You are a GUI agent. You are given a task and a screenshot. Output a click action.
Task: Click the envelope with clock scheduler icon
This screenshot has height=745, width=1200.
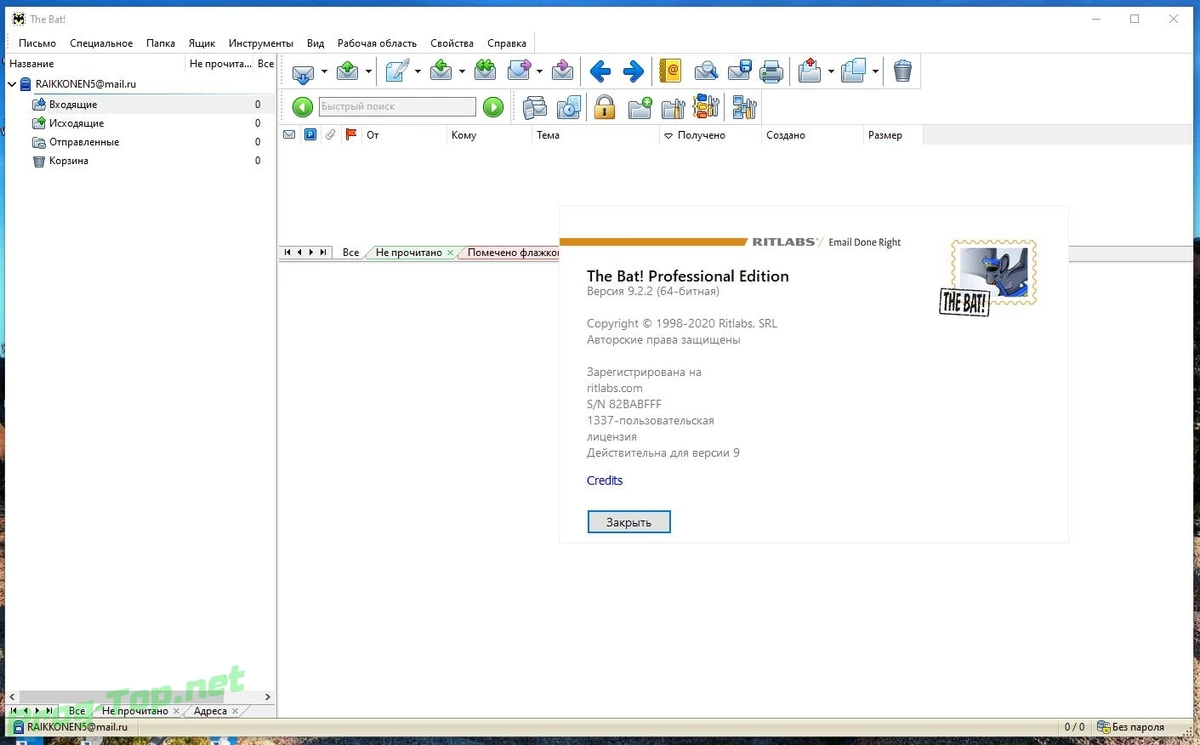coord(569,107)
